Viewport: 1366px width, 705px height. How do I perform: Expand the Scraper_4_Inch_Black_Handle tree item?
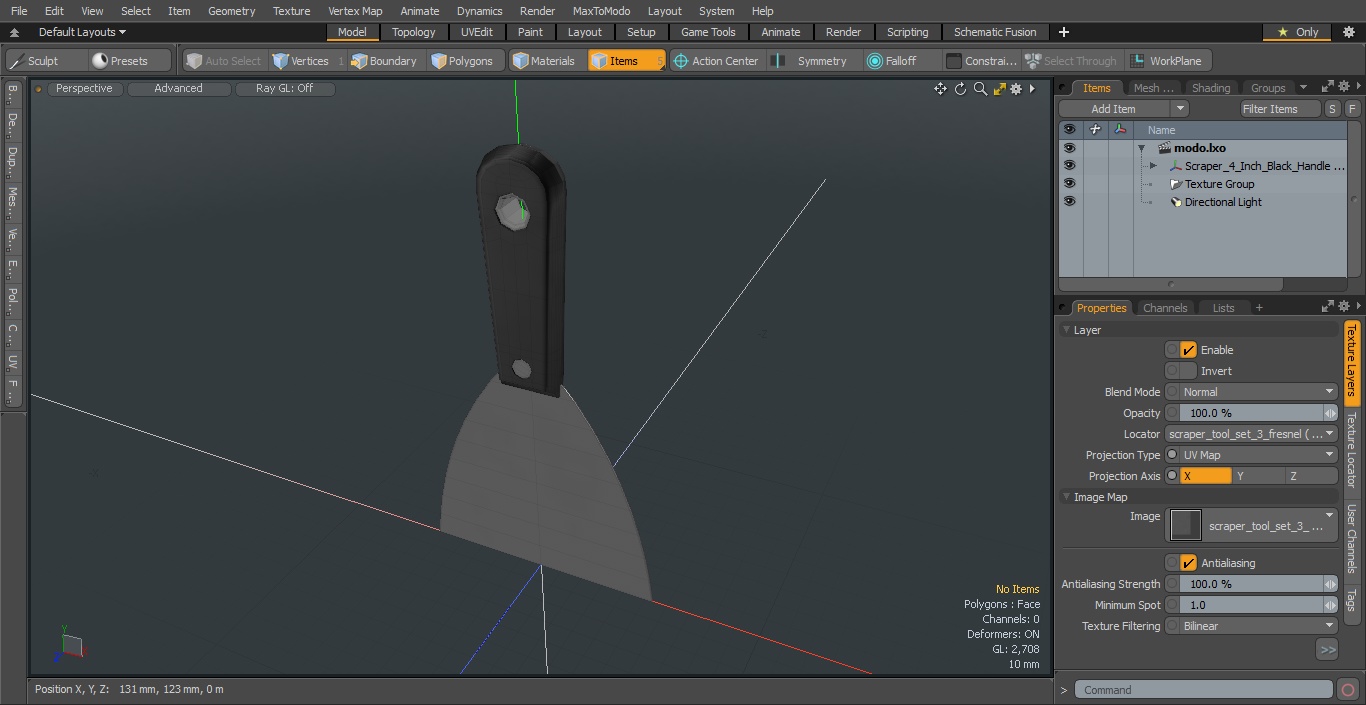click(x=1153, y=166)
